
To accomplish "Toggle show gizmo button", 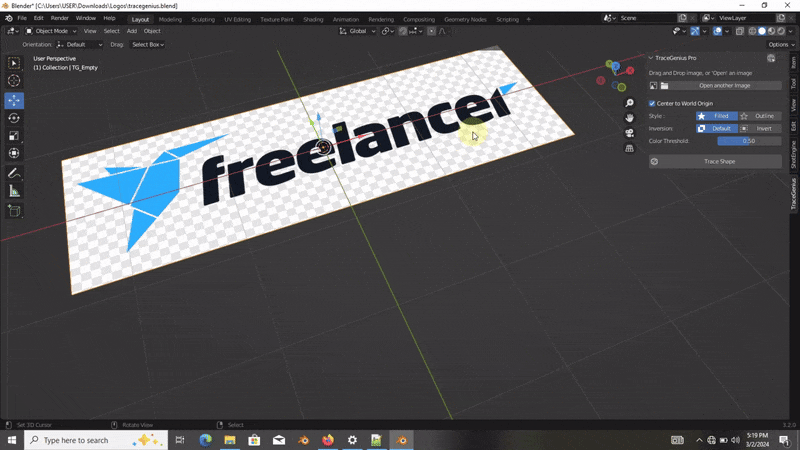I will tap(695, 31).
